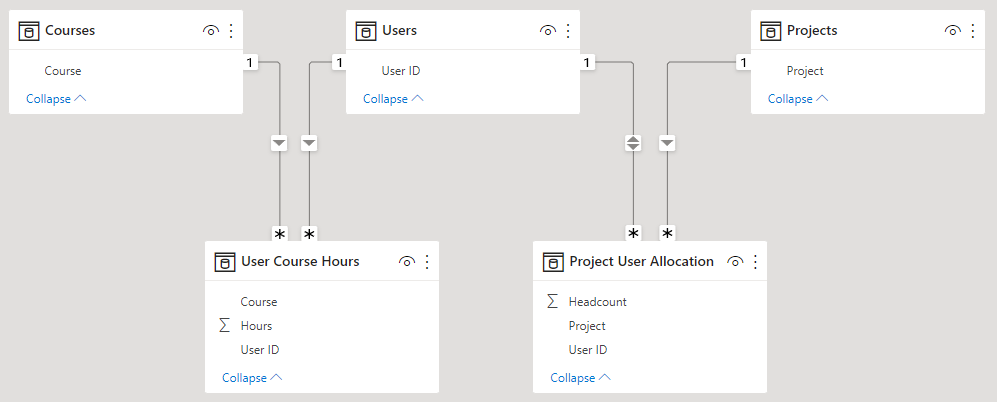Screen dimensions: 997x402
Task: Select the Headcount sum icon
Action: [552, 302]
